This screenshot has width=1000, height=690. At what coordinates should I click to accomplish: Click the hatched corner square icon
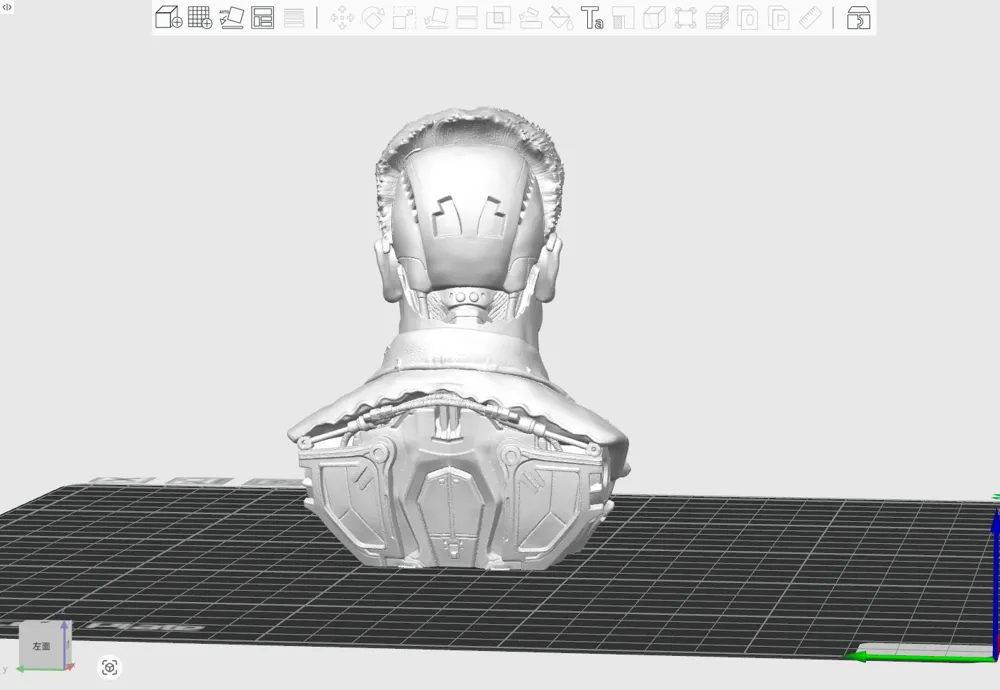point(623,18)
